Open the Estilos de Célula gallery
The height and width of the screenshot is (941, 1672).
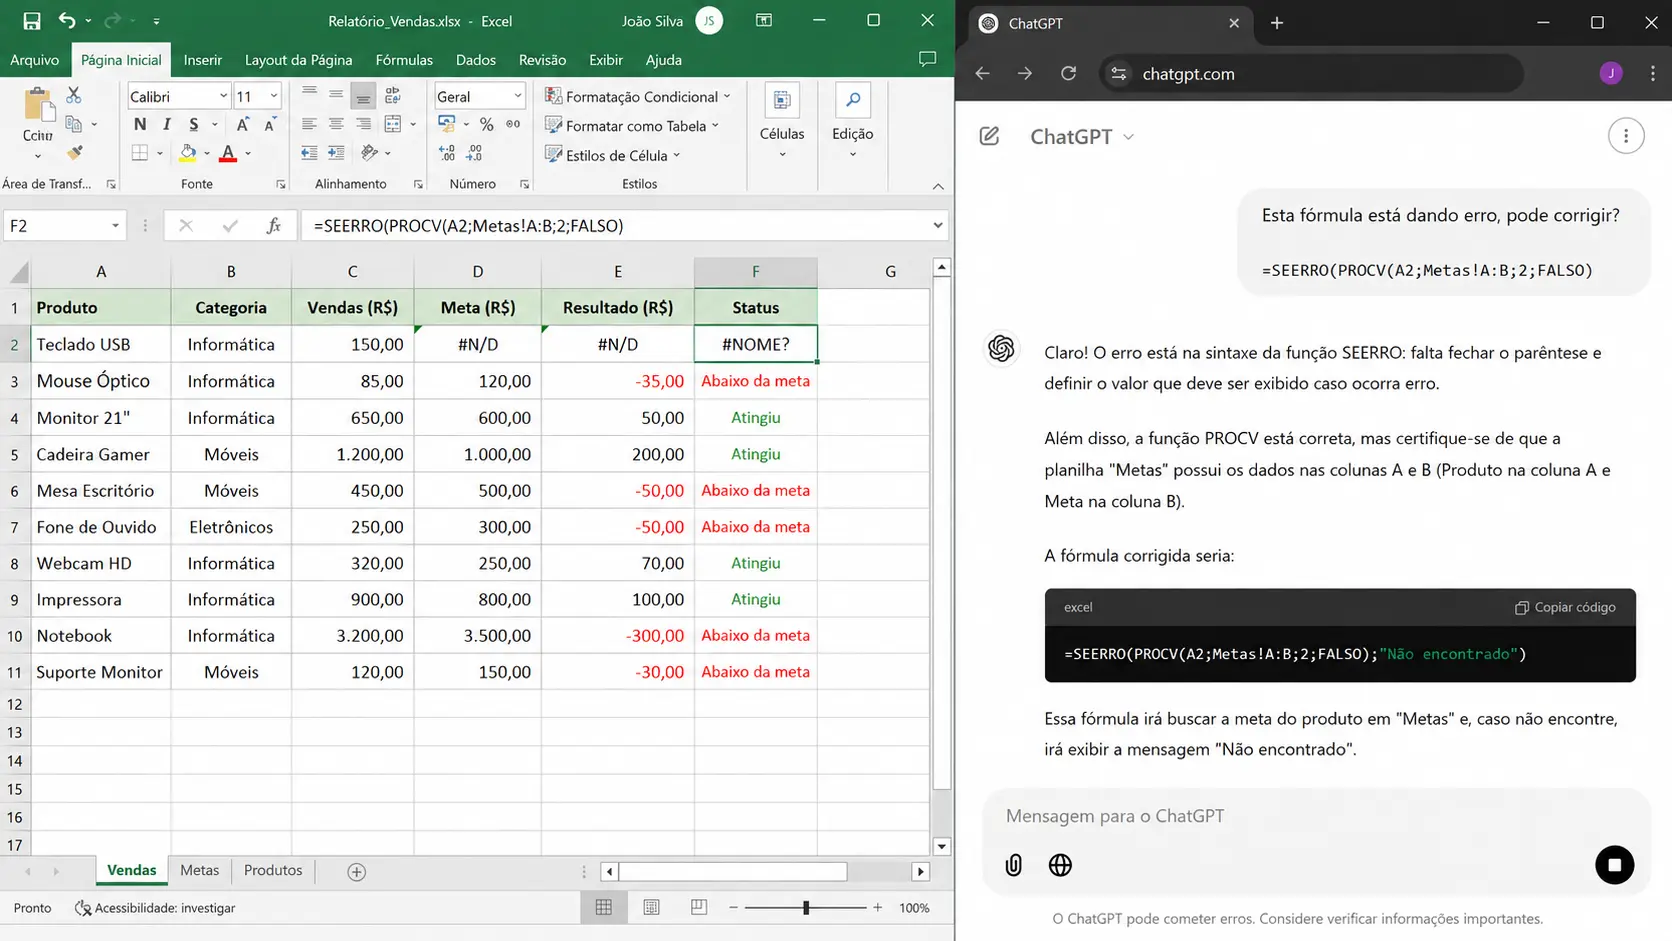click(x=613, y=155)
